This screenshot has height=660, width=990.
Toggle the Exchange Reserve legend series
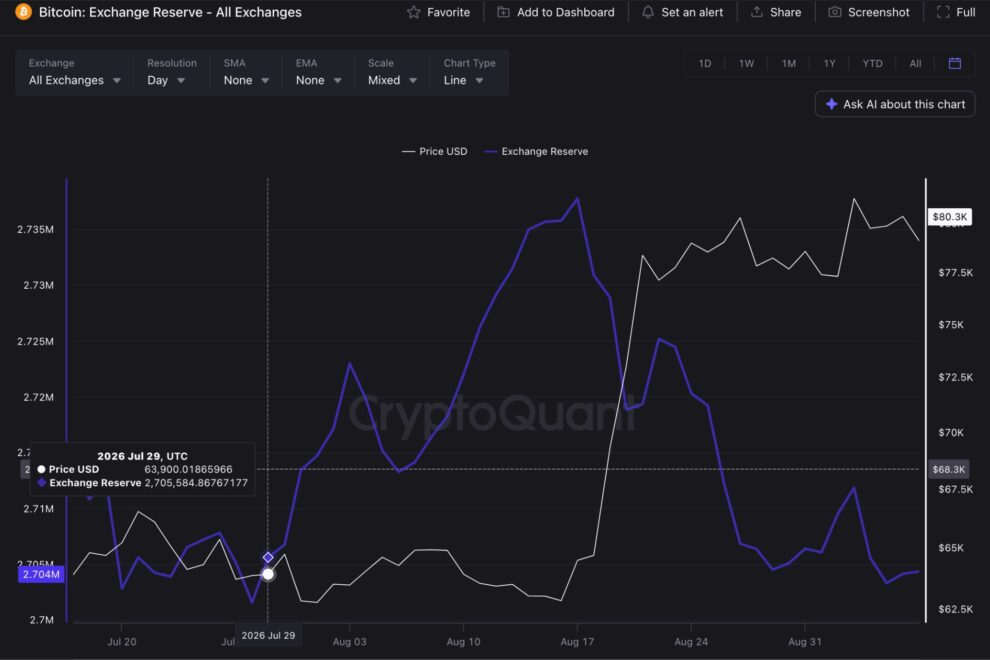tap(536, 152)
